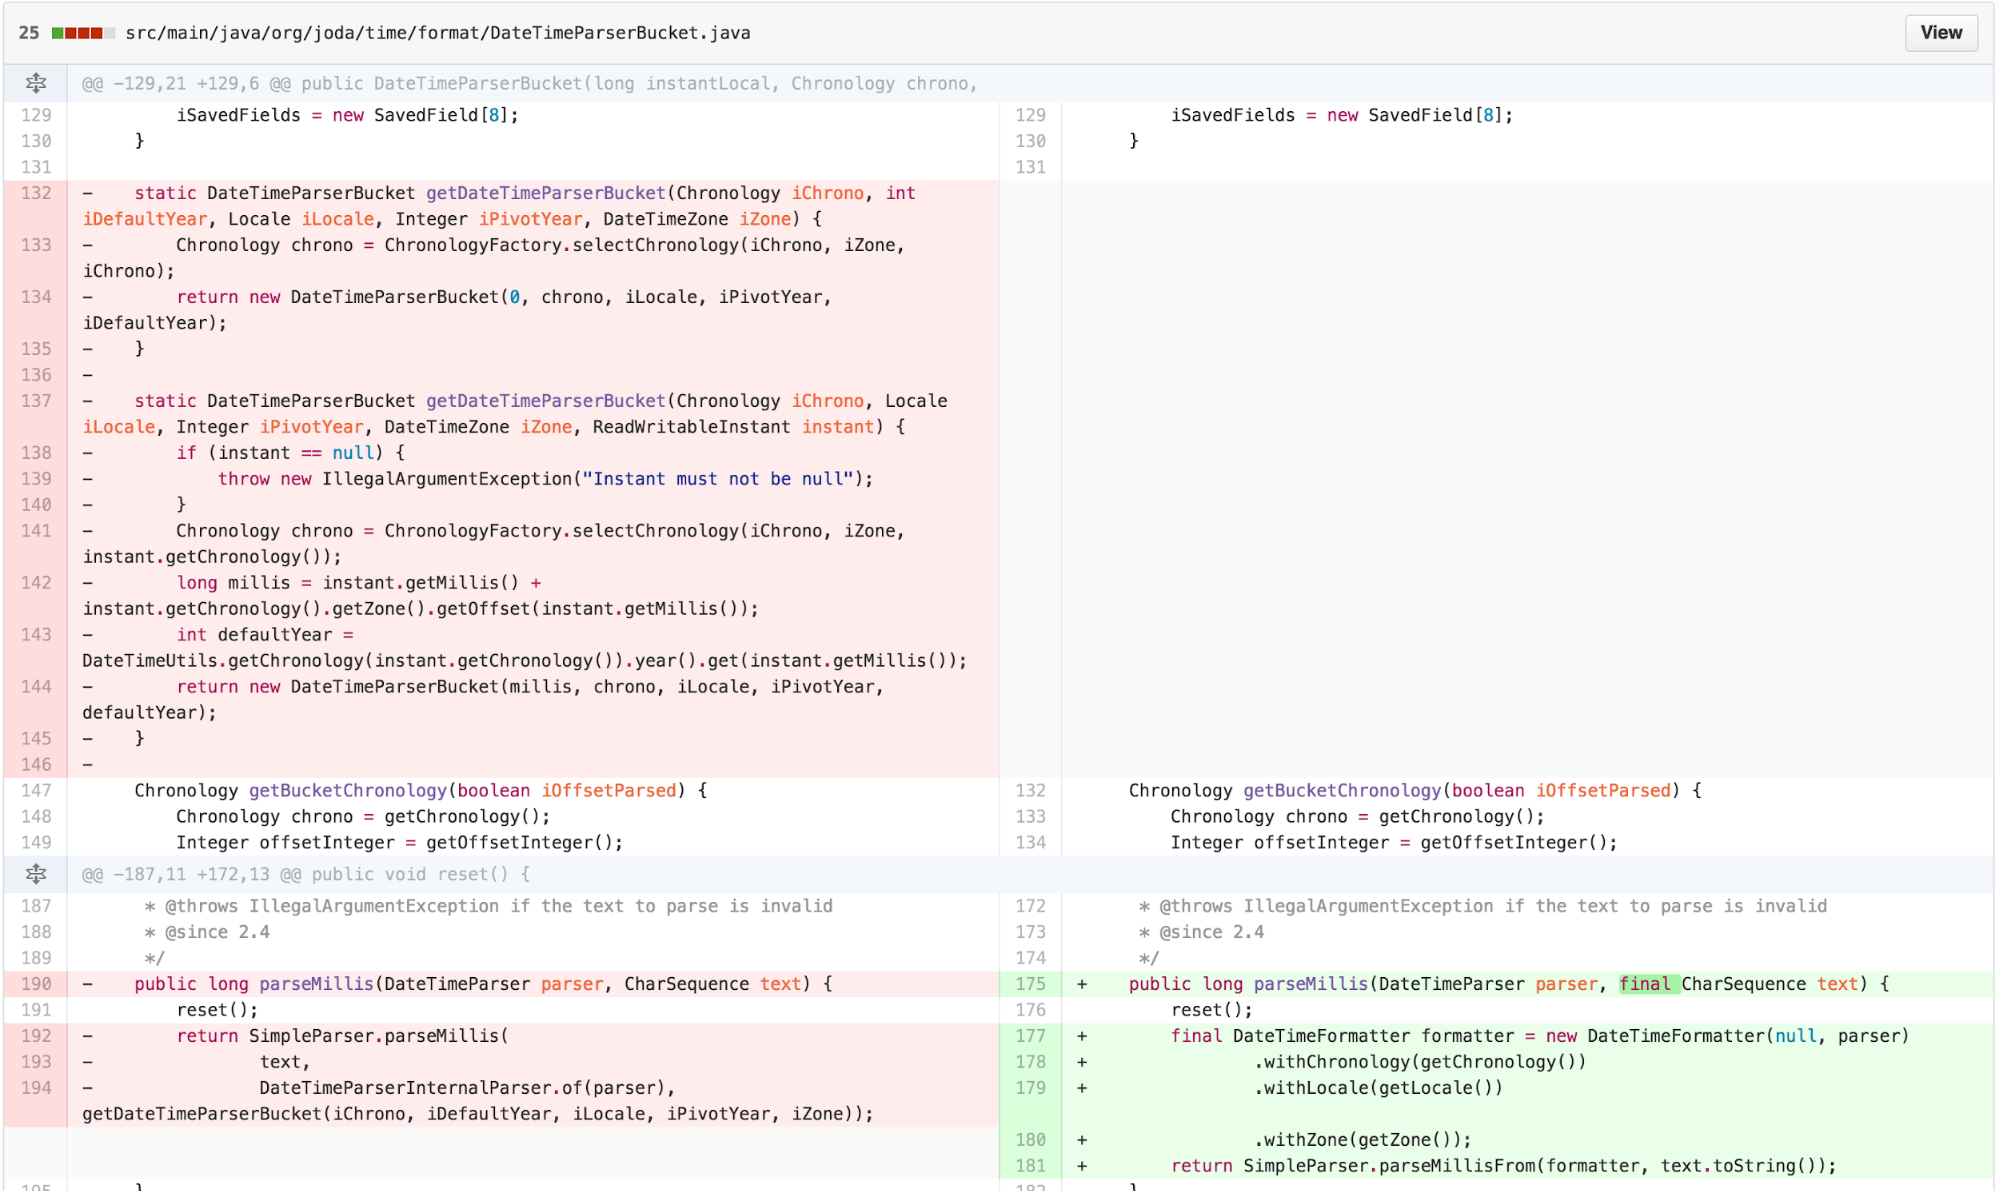The image size is (1999, 1191).
Task: Expand hidden lines above line 129
Action: coord(36,83)
